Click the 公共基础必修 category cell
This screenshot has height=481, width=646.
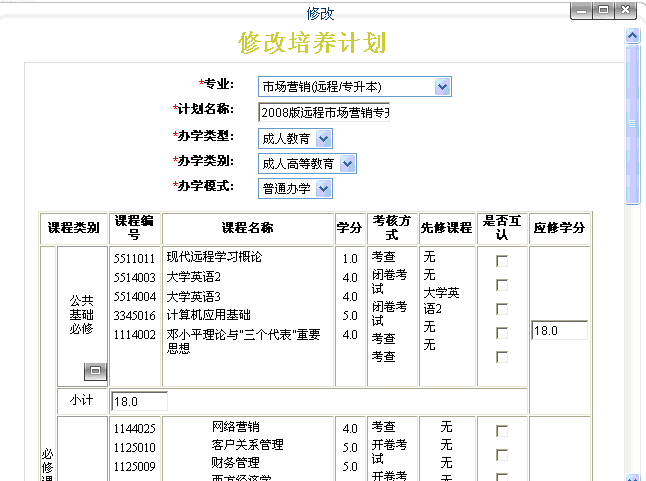pyautogui.click(x=82, y=315)
